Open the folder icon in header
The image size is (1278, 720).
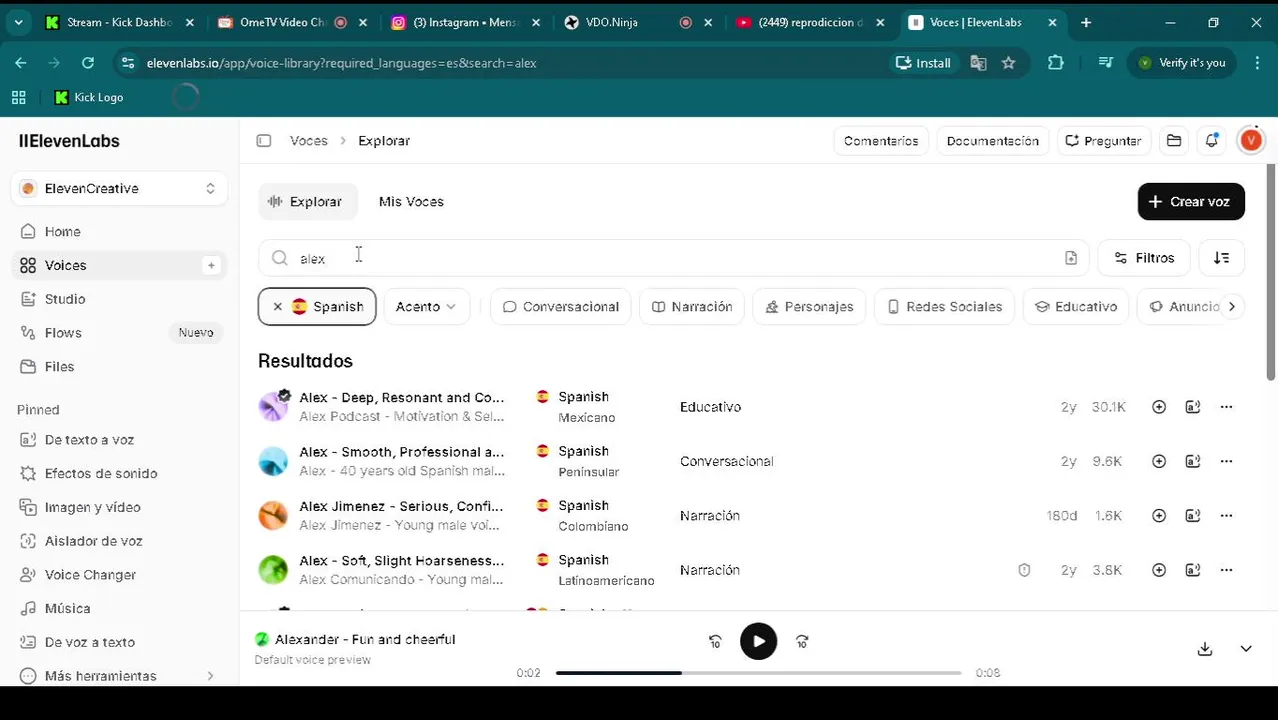pyautogui.click(x=1174, y=141)
